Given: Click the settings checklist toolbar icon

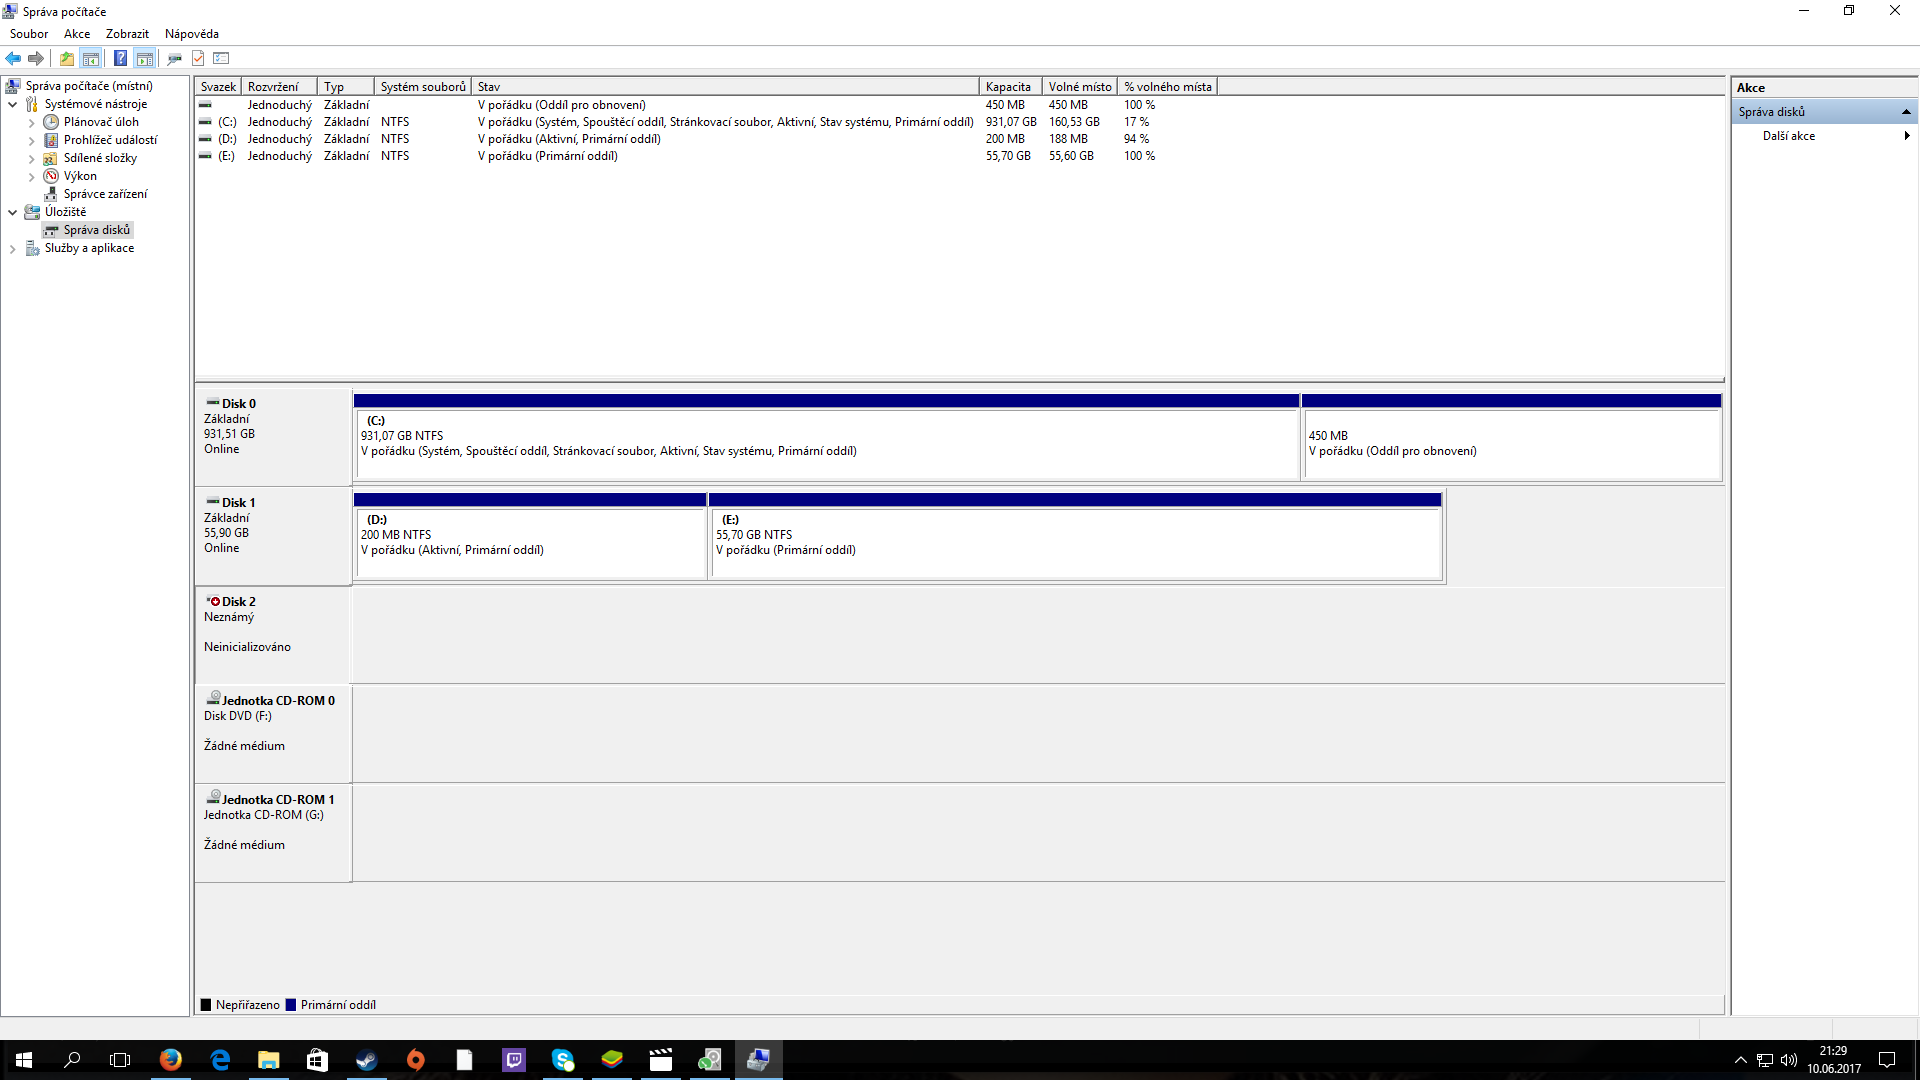Looking at the screenshot, I should click(222, 58).
